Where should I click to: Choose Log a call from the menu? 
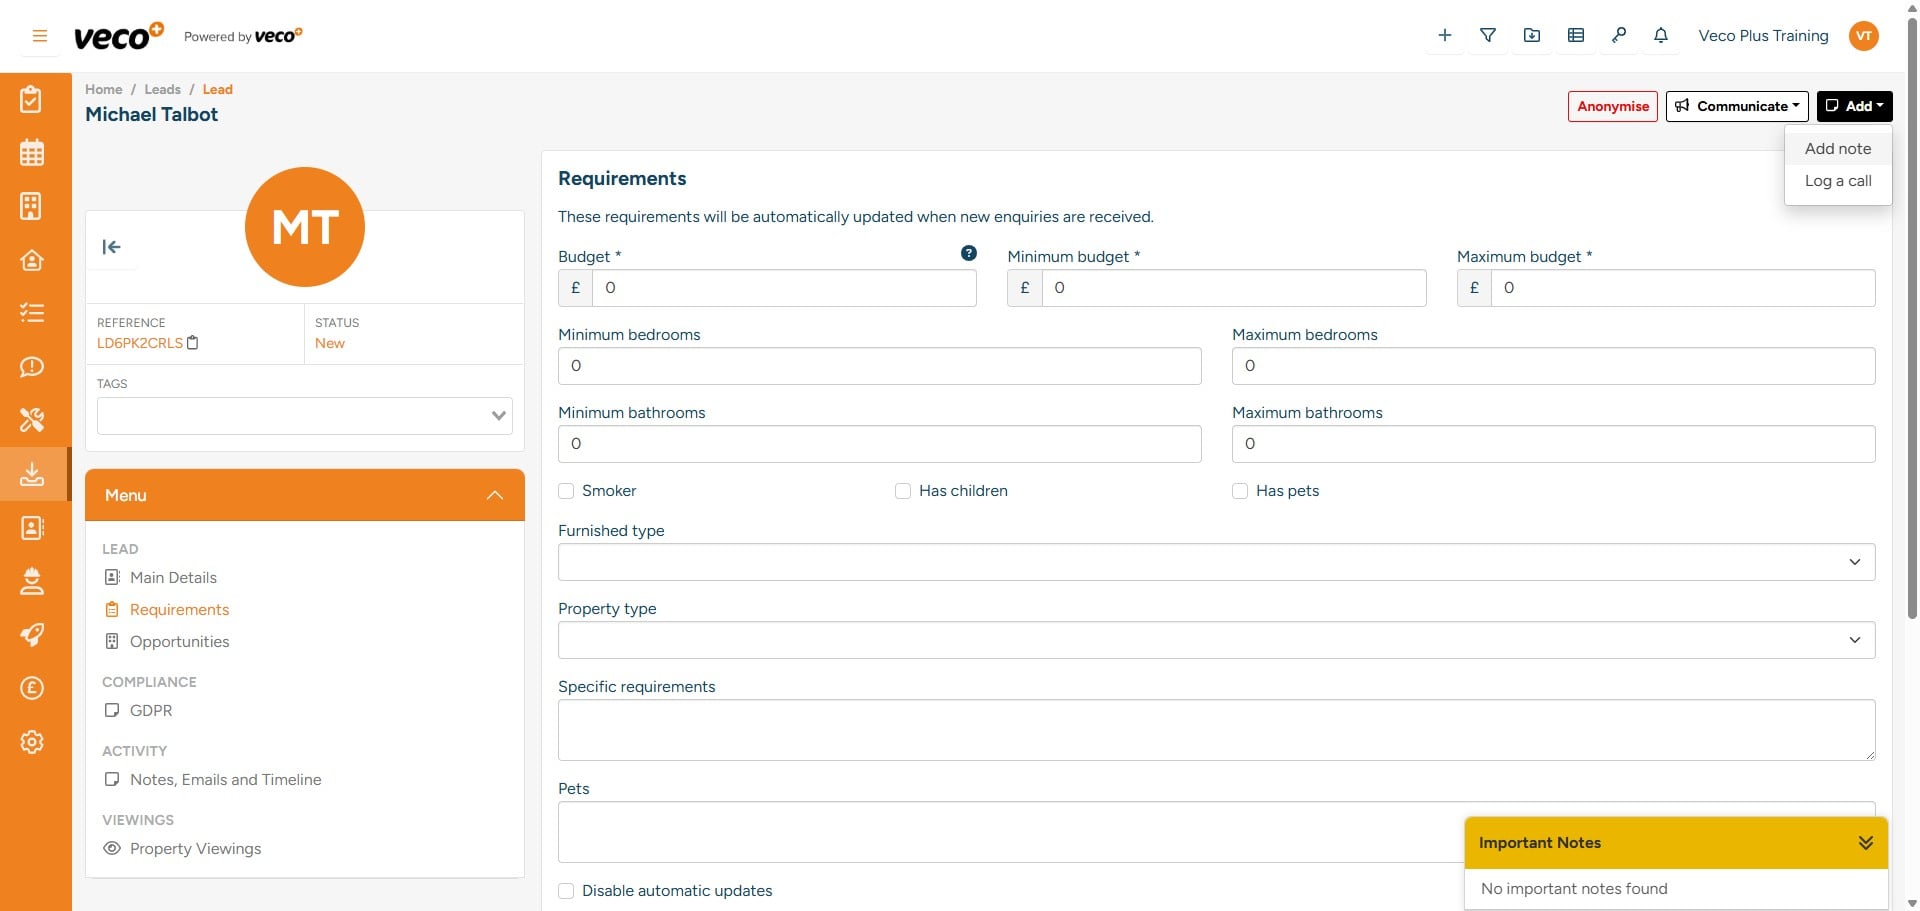[x=1838, y=181]
